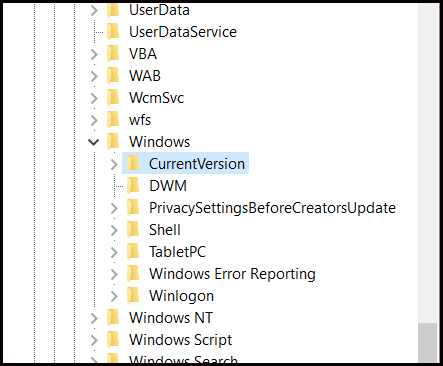Click the Winlogon folder icon
The width and height of the screenshot is (443, 366).
133,296
